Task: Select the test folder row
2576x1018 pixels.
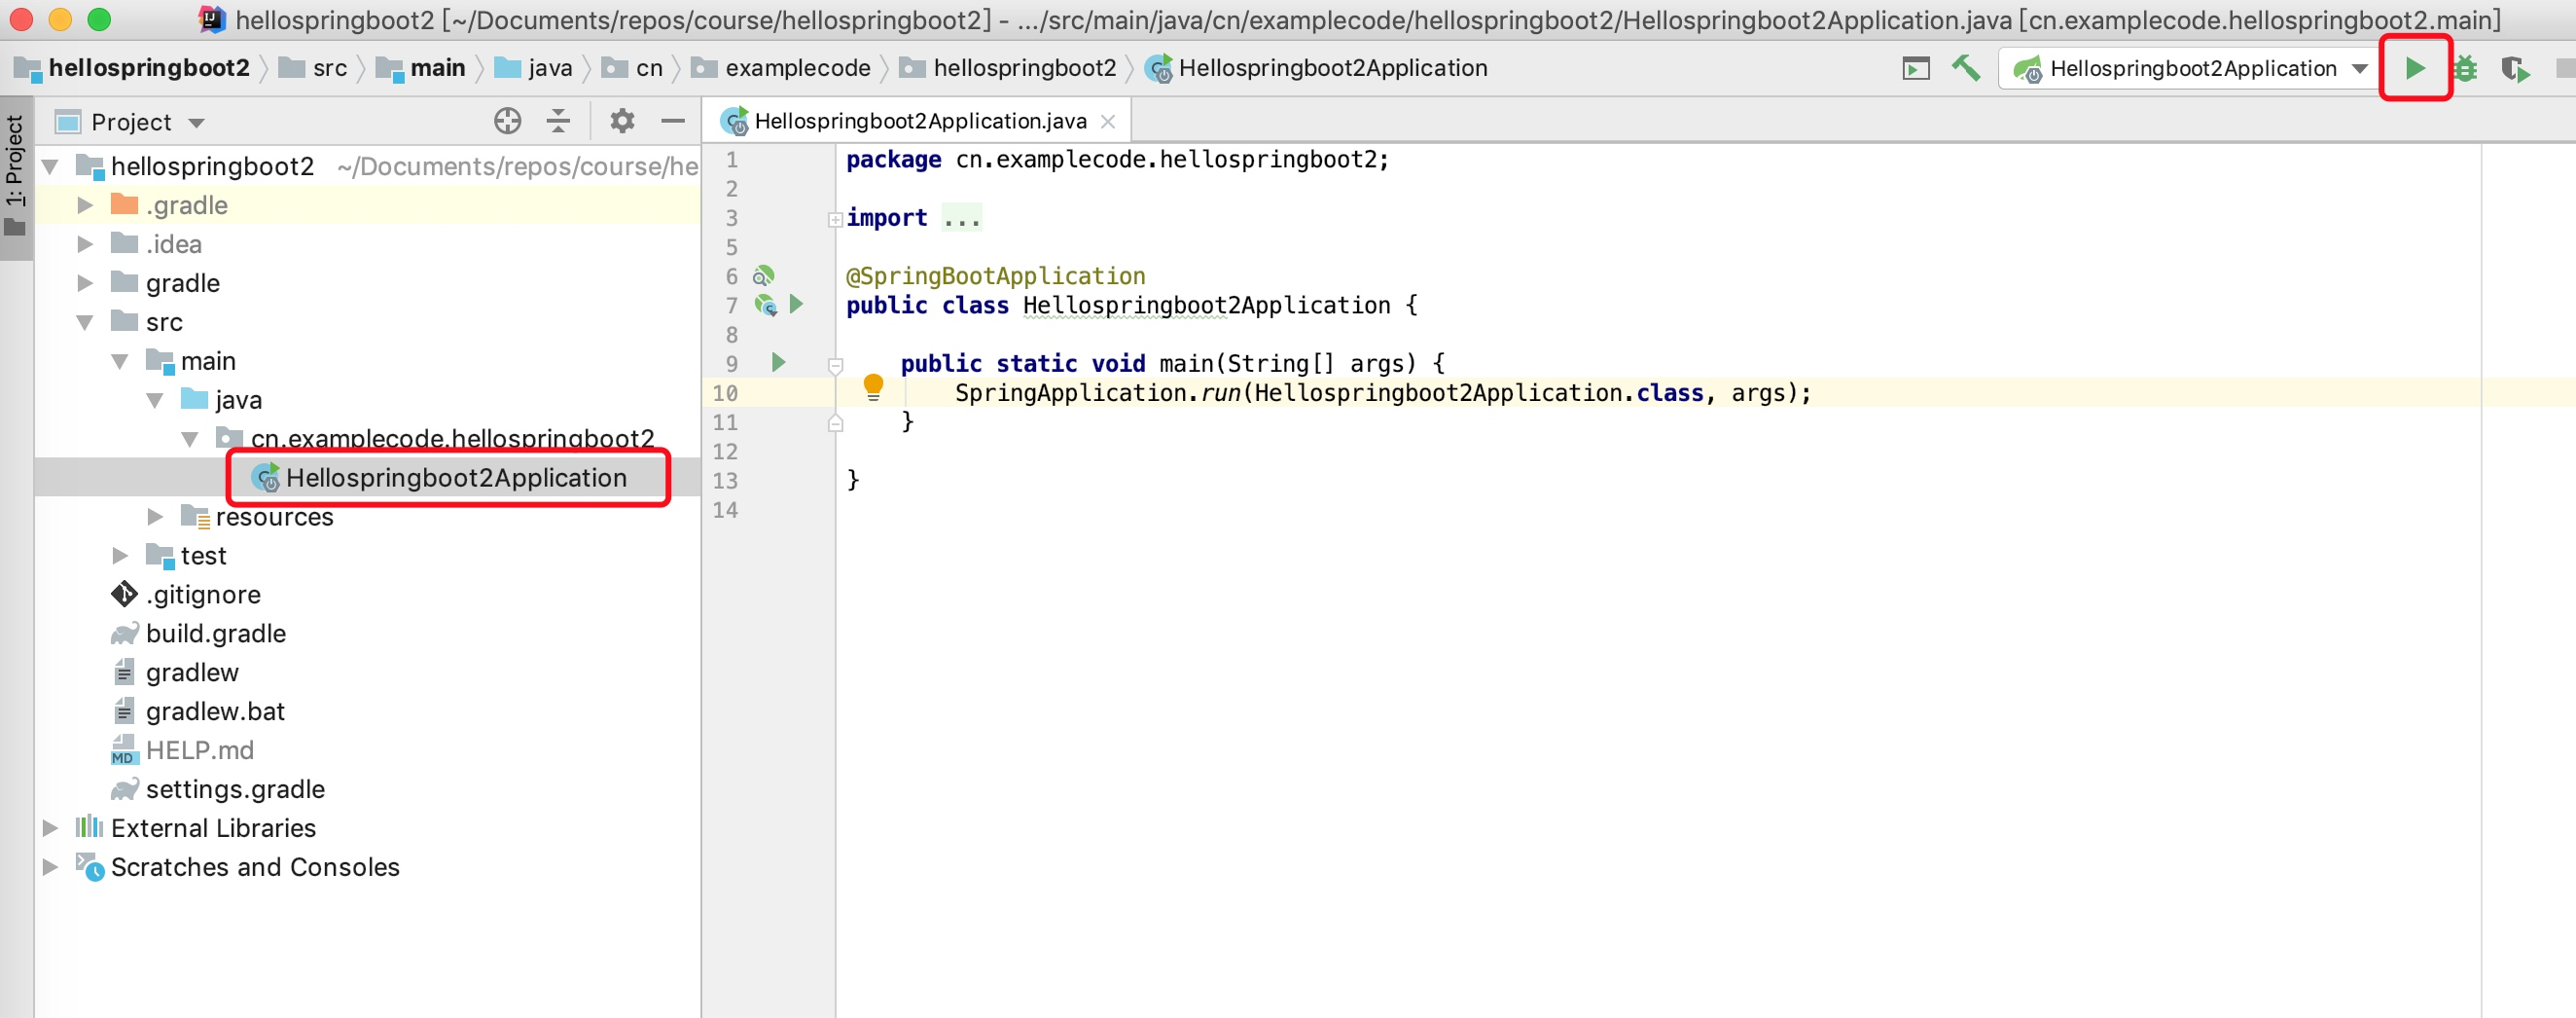Action: [368, 556]
